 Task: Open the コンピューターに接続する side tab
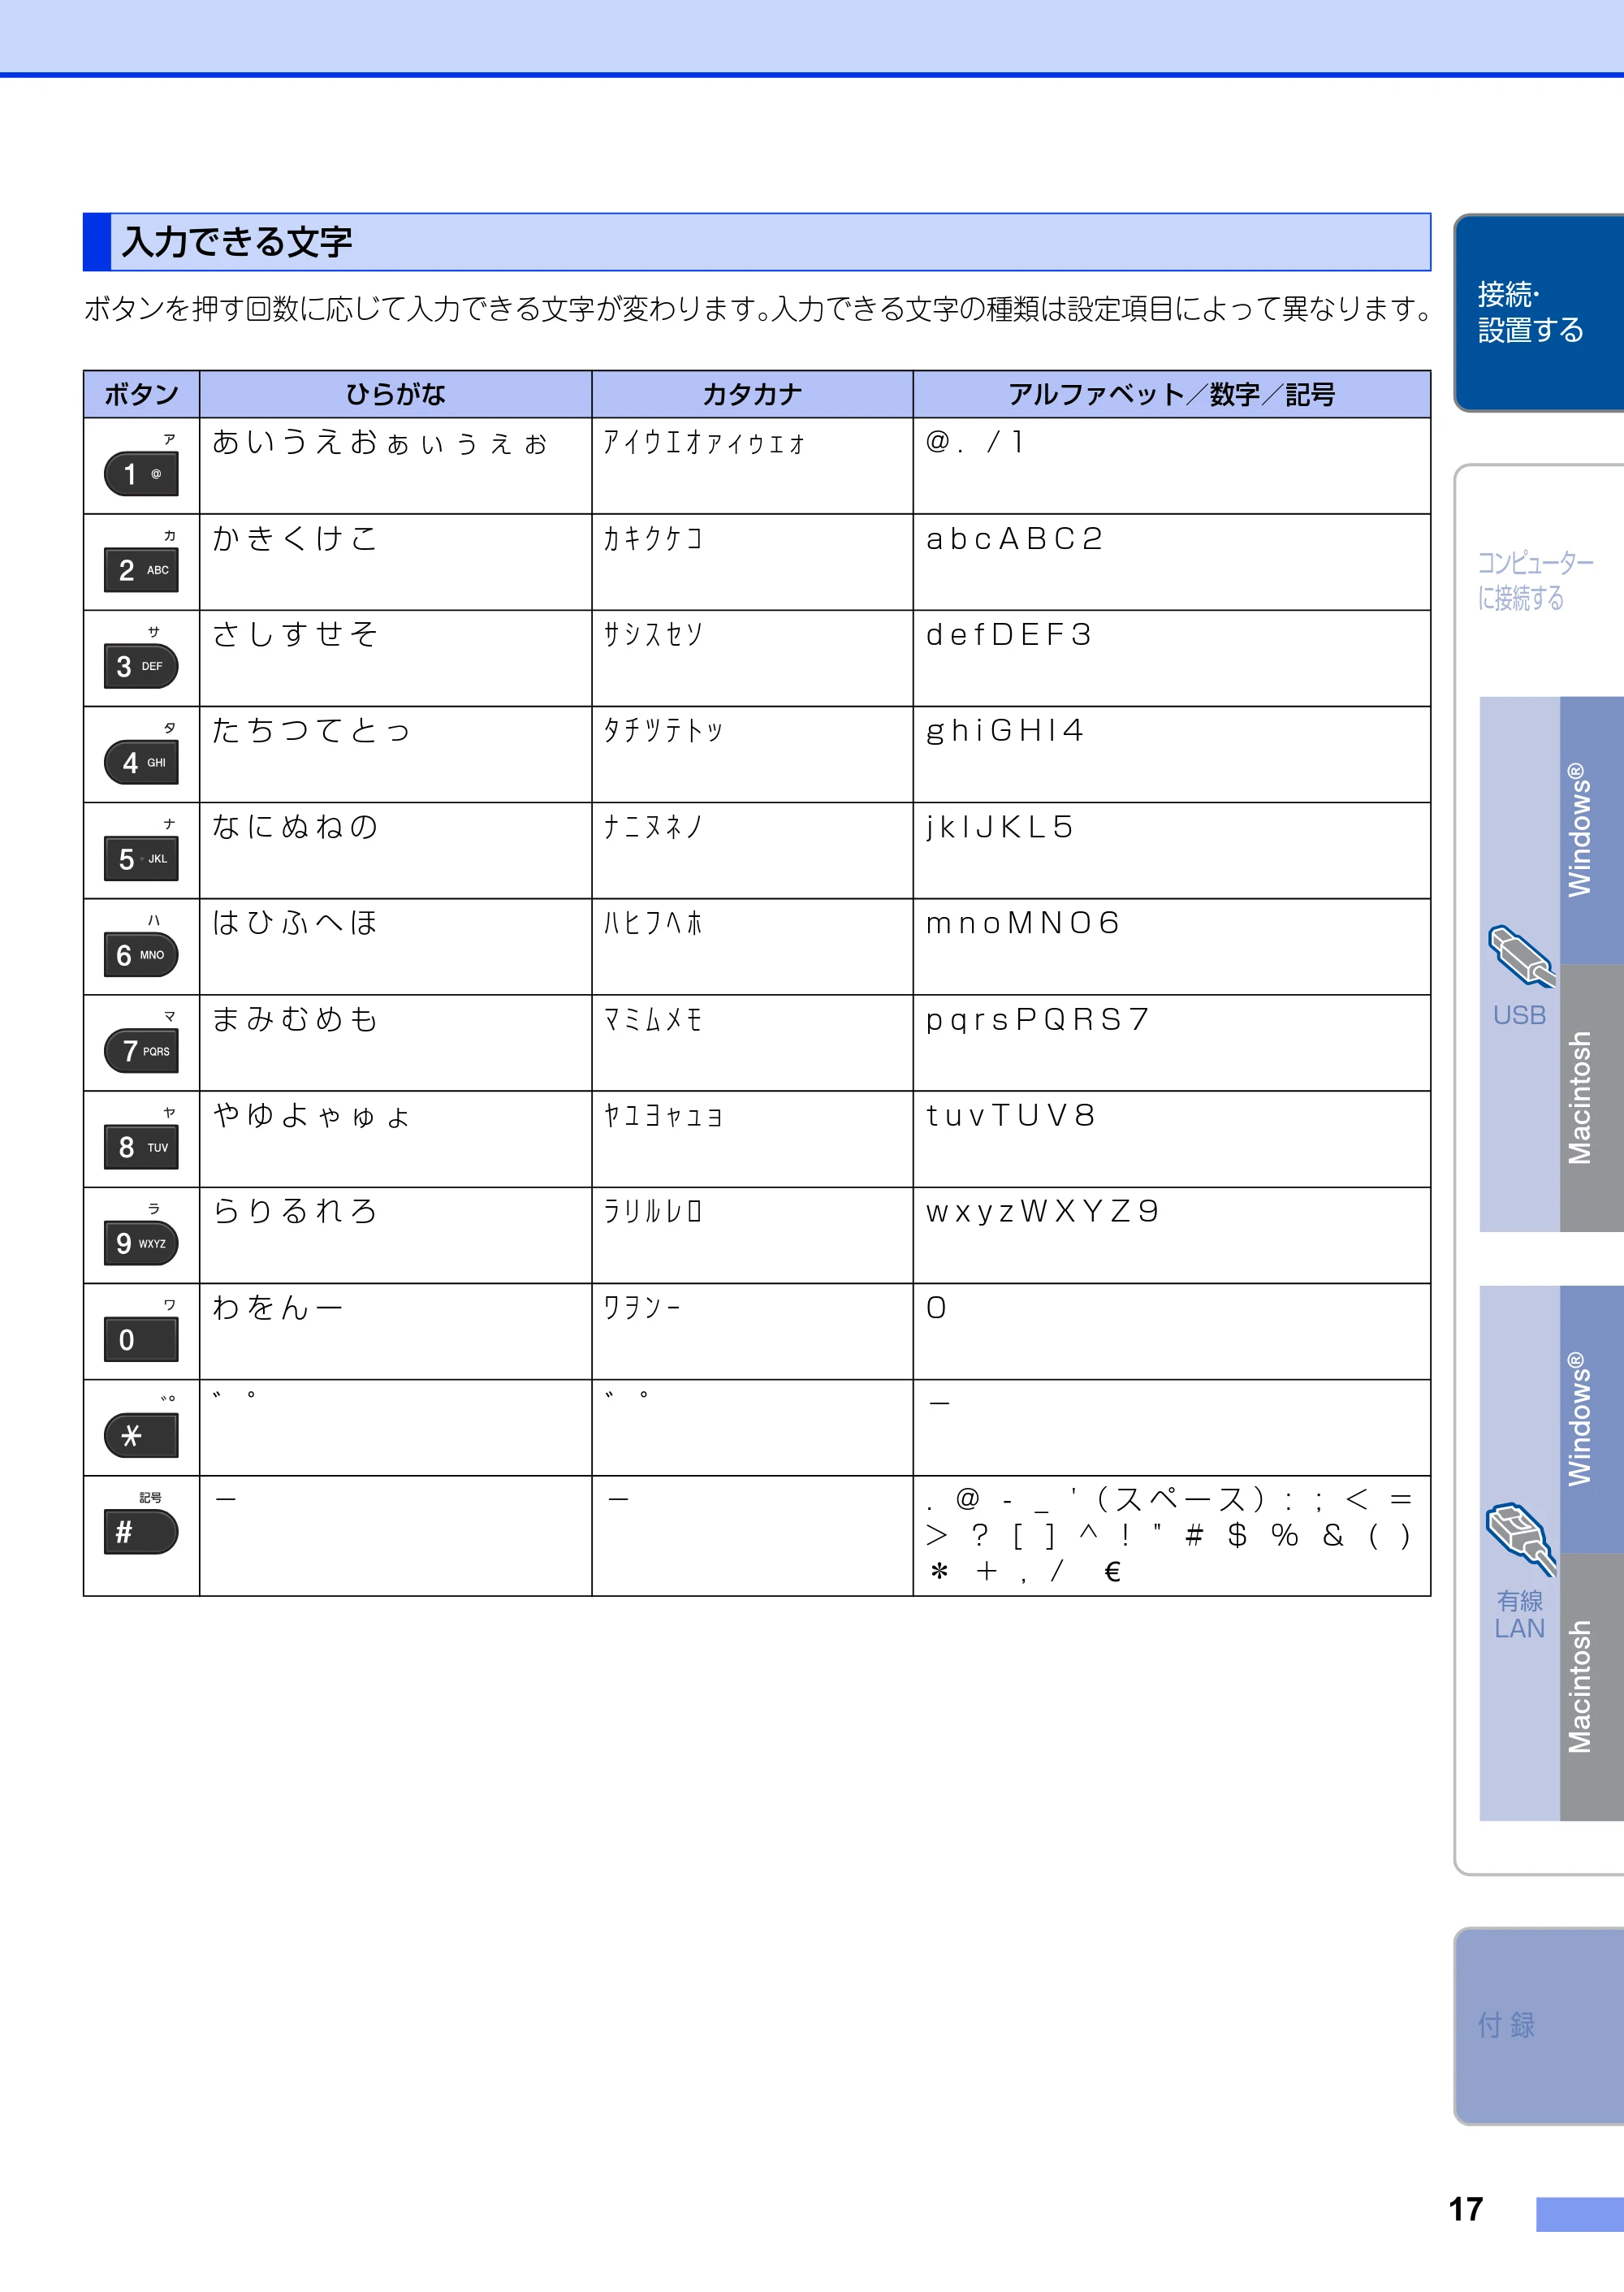pos(1536,580)
